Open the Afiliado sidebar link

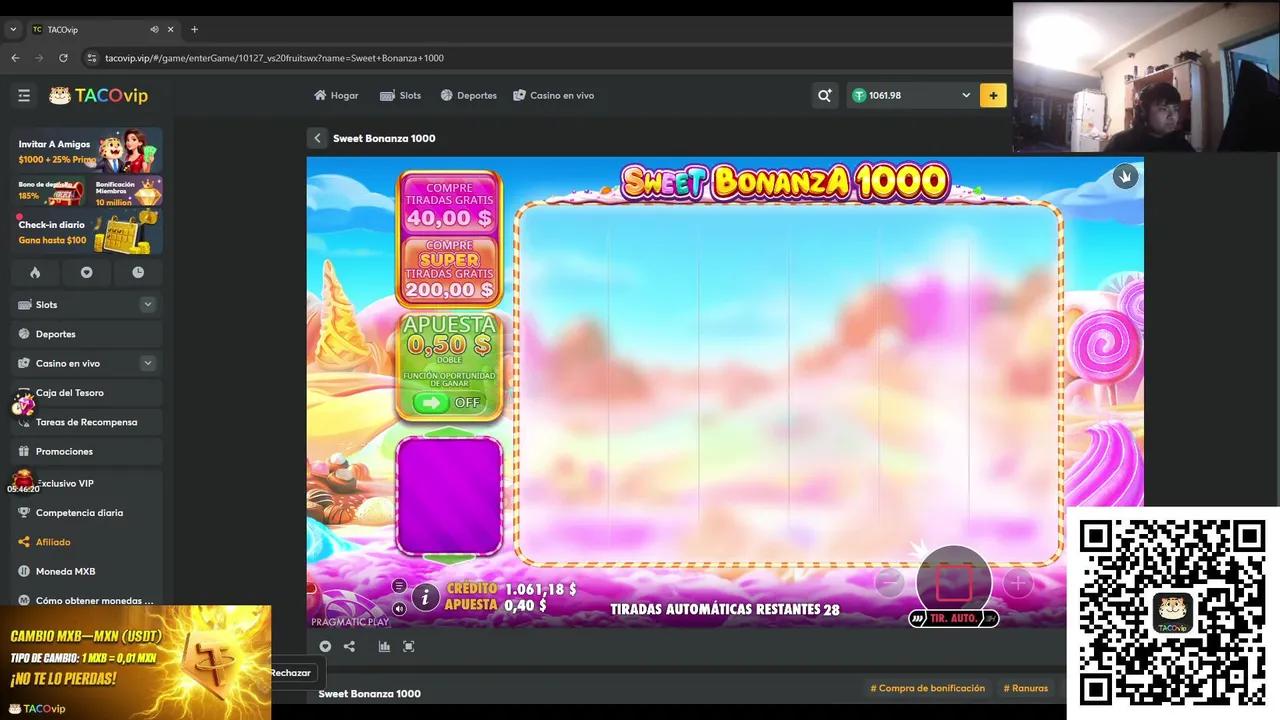point(87,542)
